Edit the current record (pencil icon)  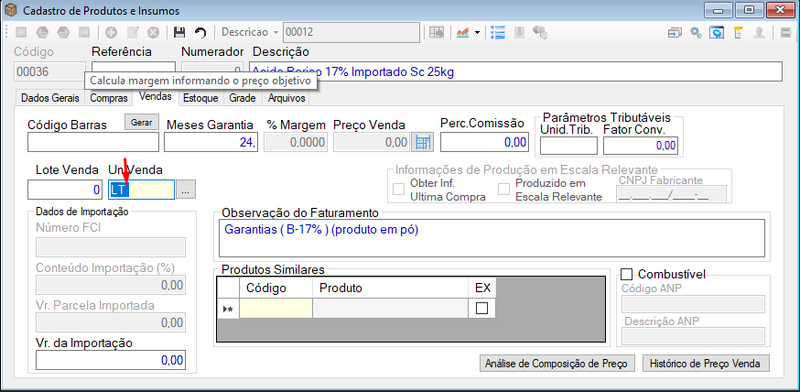click(x=132, y=32)
